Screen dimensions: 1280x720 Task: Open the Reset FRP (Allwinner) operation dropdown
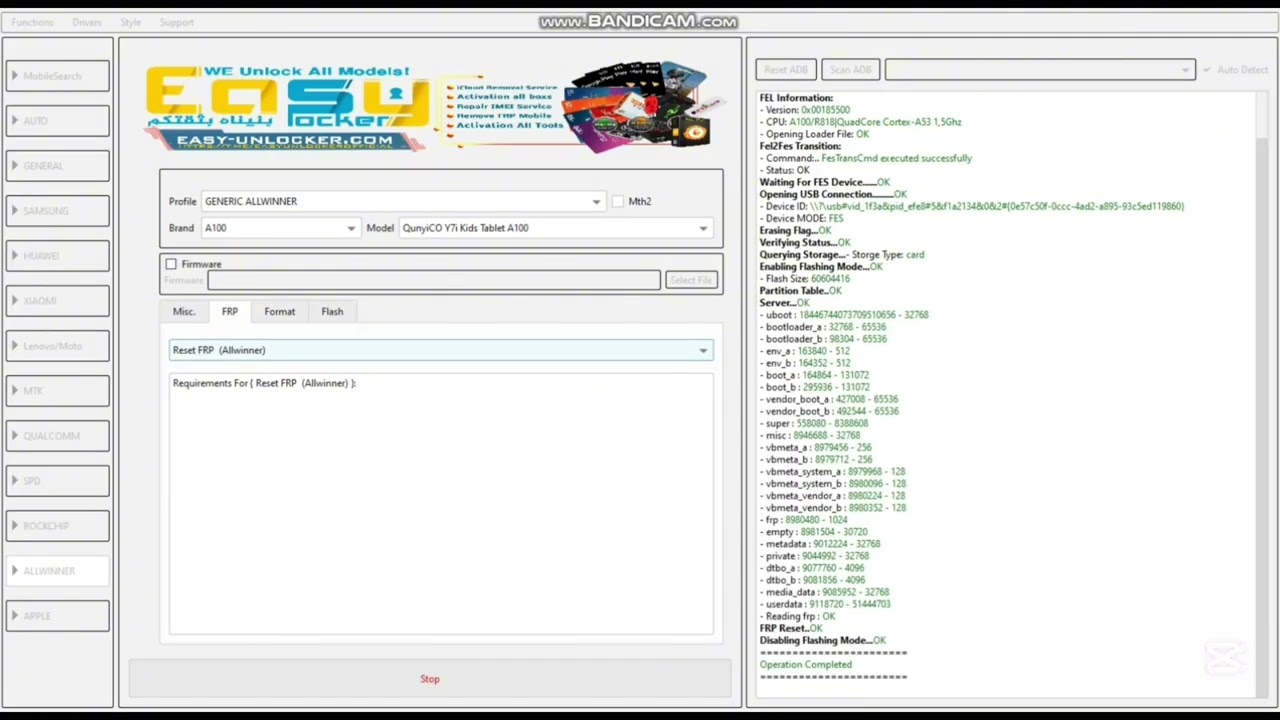tap(441, 350)
